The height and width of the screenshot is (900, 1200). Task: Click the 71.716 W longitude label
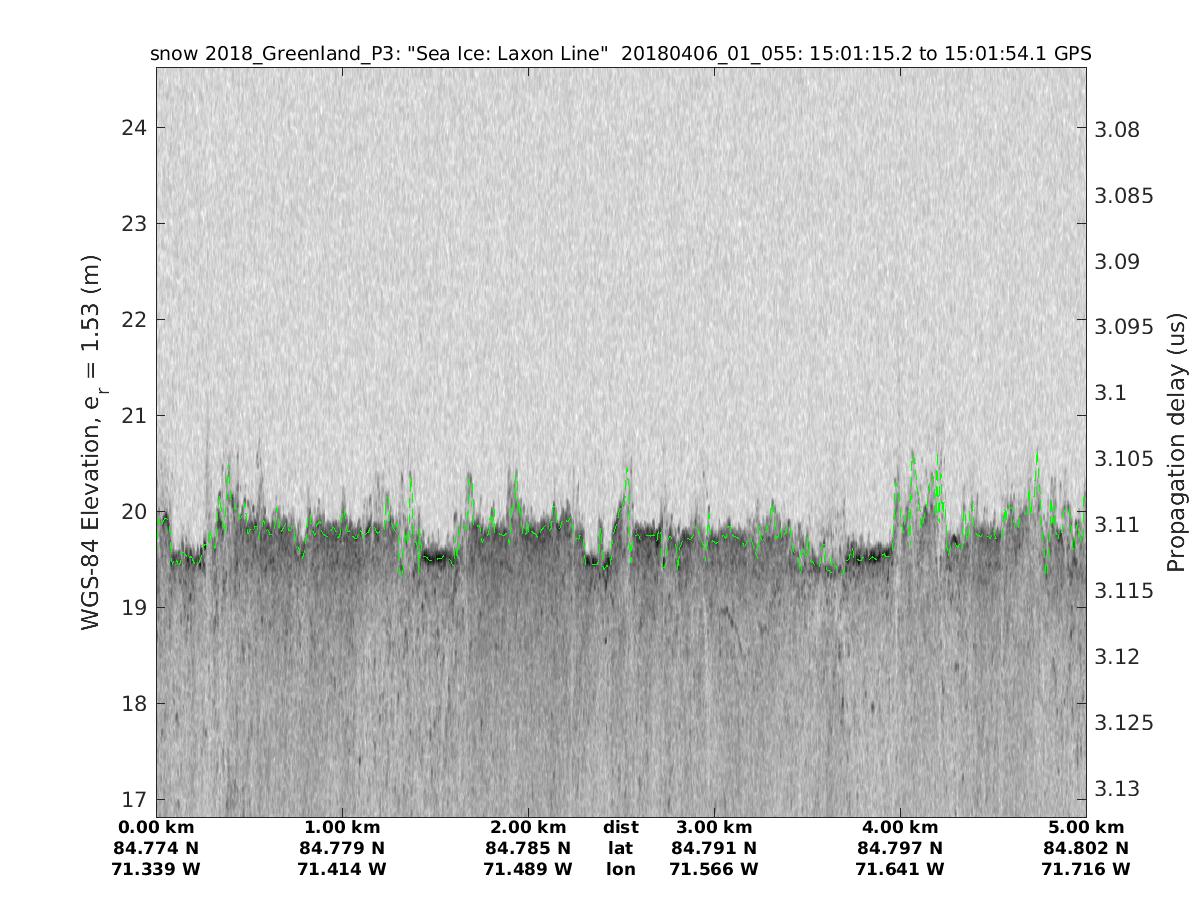(x=1086, y=869)
